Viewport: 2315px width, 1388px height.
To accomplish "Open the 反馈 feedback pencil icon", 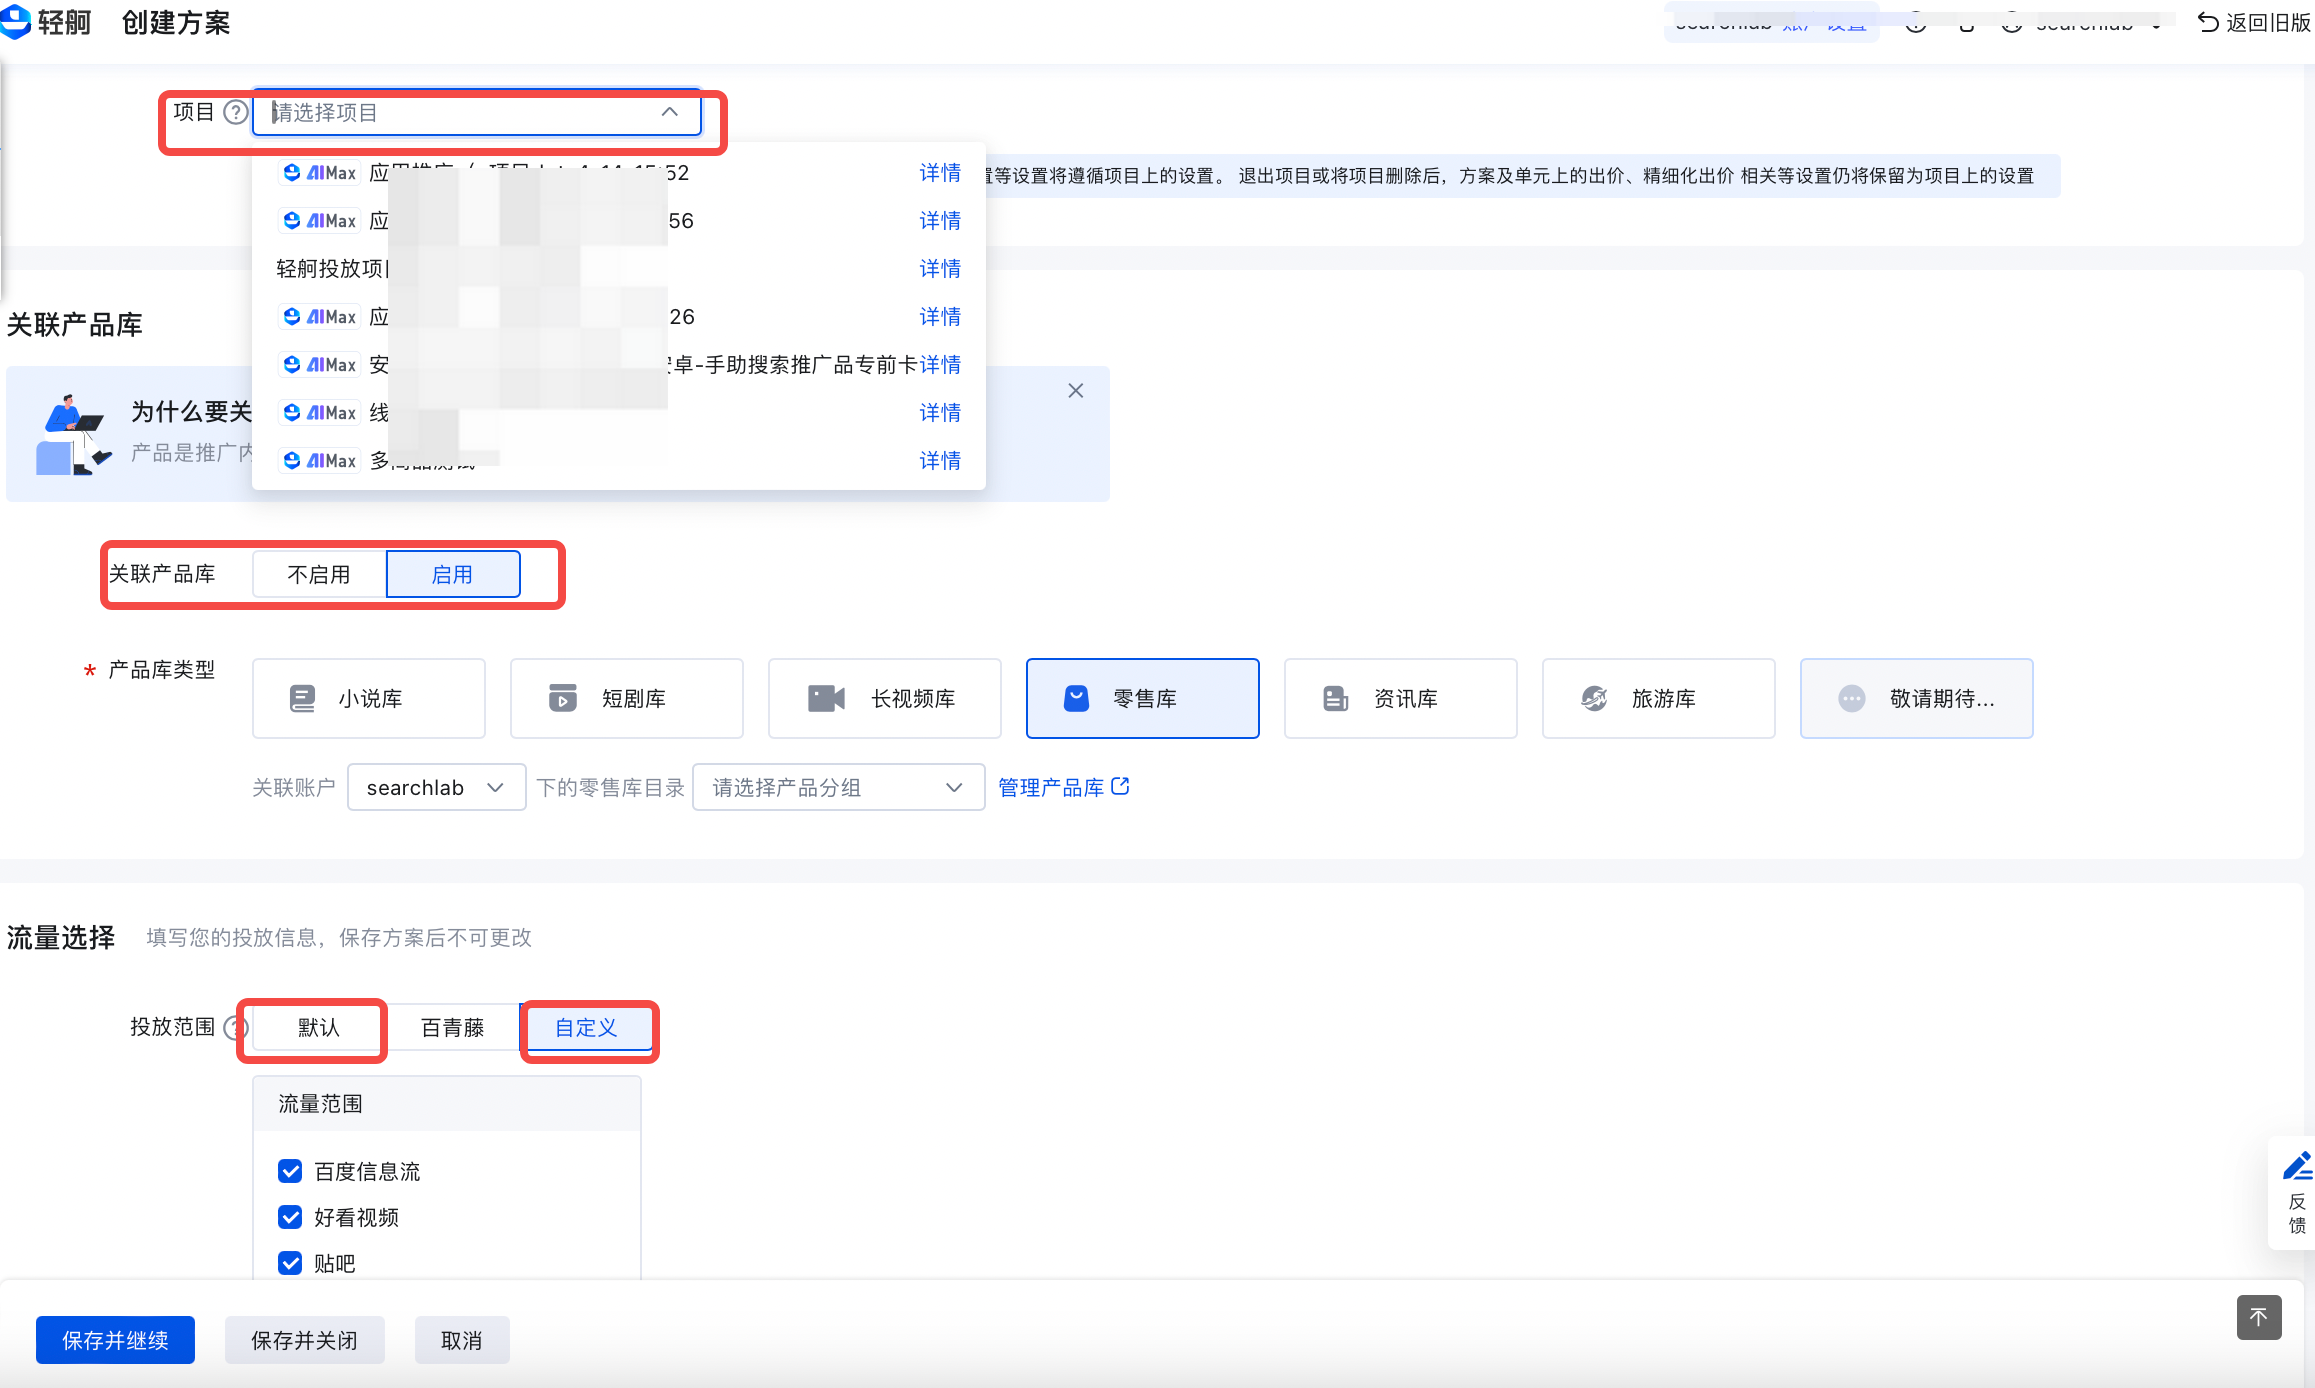I will click(x=2296, y=1167).
